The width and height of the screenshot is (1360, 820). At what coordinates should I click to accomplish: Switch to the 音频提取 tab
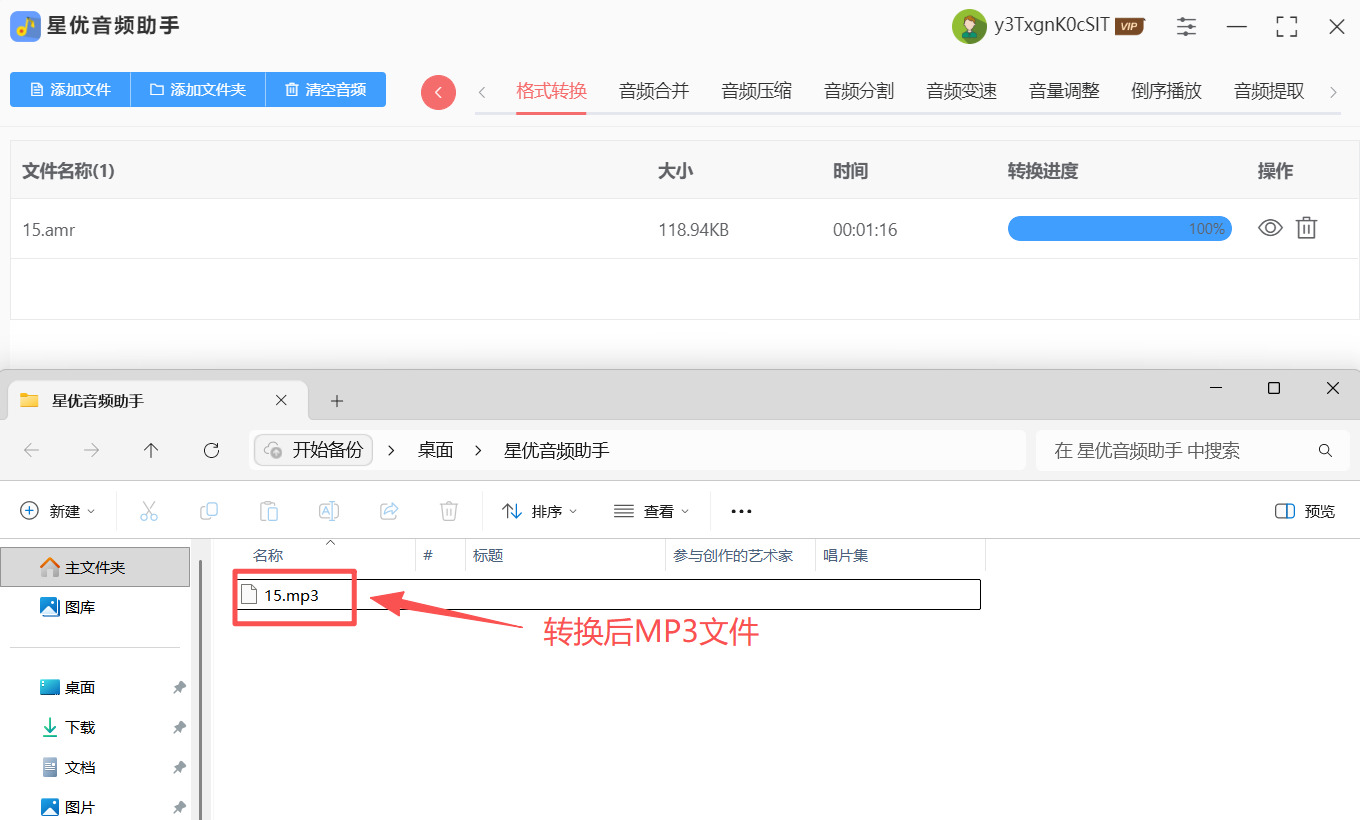point(1269,92)
